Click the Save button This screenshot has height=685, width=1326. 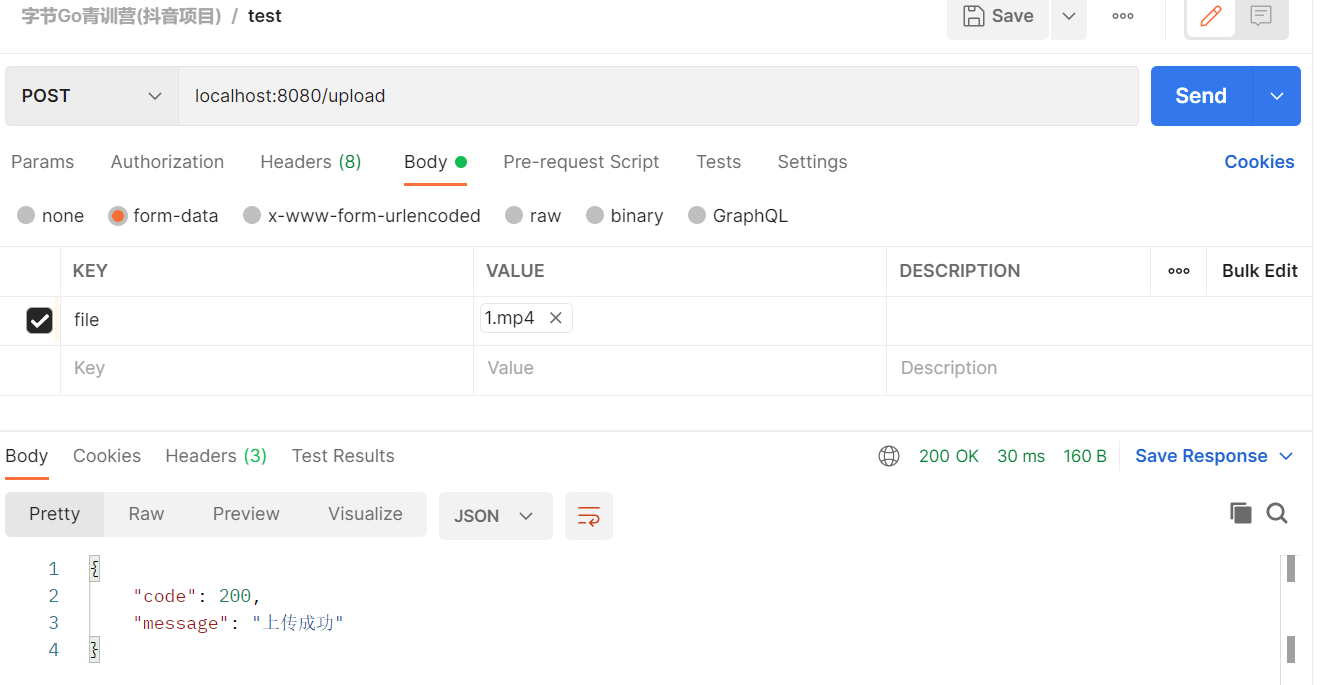point(998,16)
